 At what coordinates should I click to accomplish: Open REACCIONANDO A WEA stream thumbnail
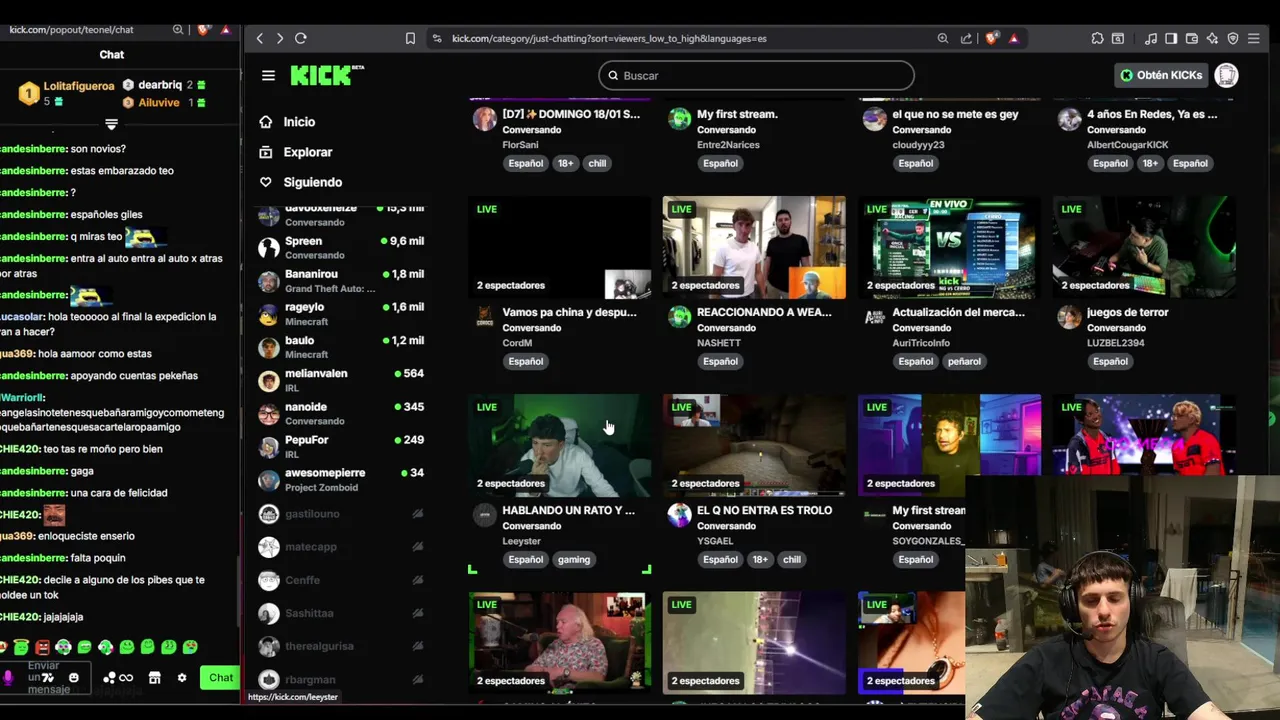pos(754,247)
